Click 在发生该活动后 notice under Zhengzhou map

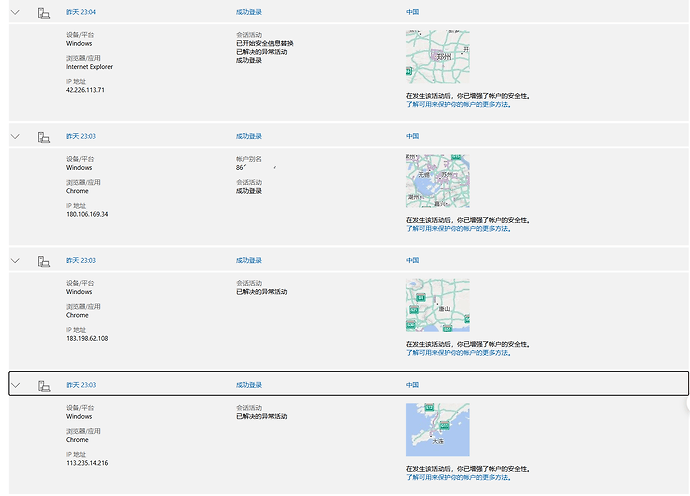pos(468,96)
